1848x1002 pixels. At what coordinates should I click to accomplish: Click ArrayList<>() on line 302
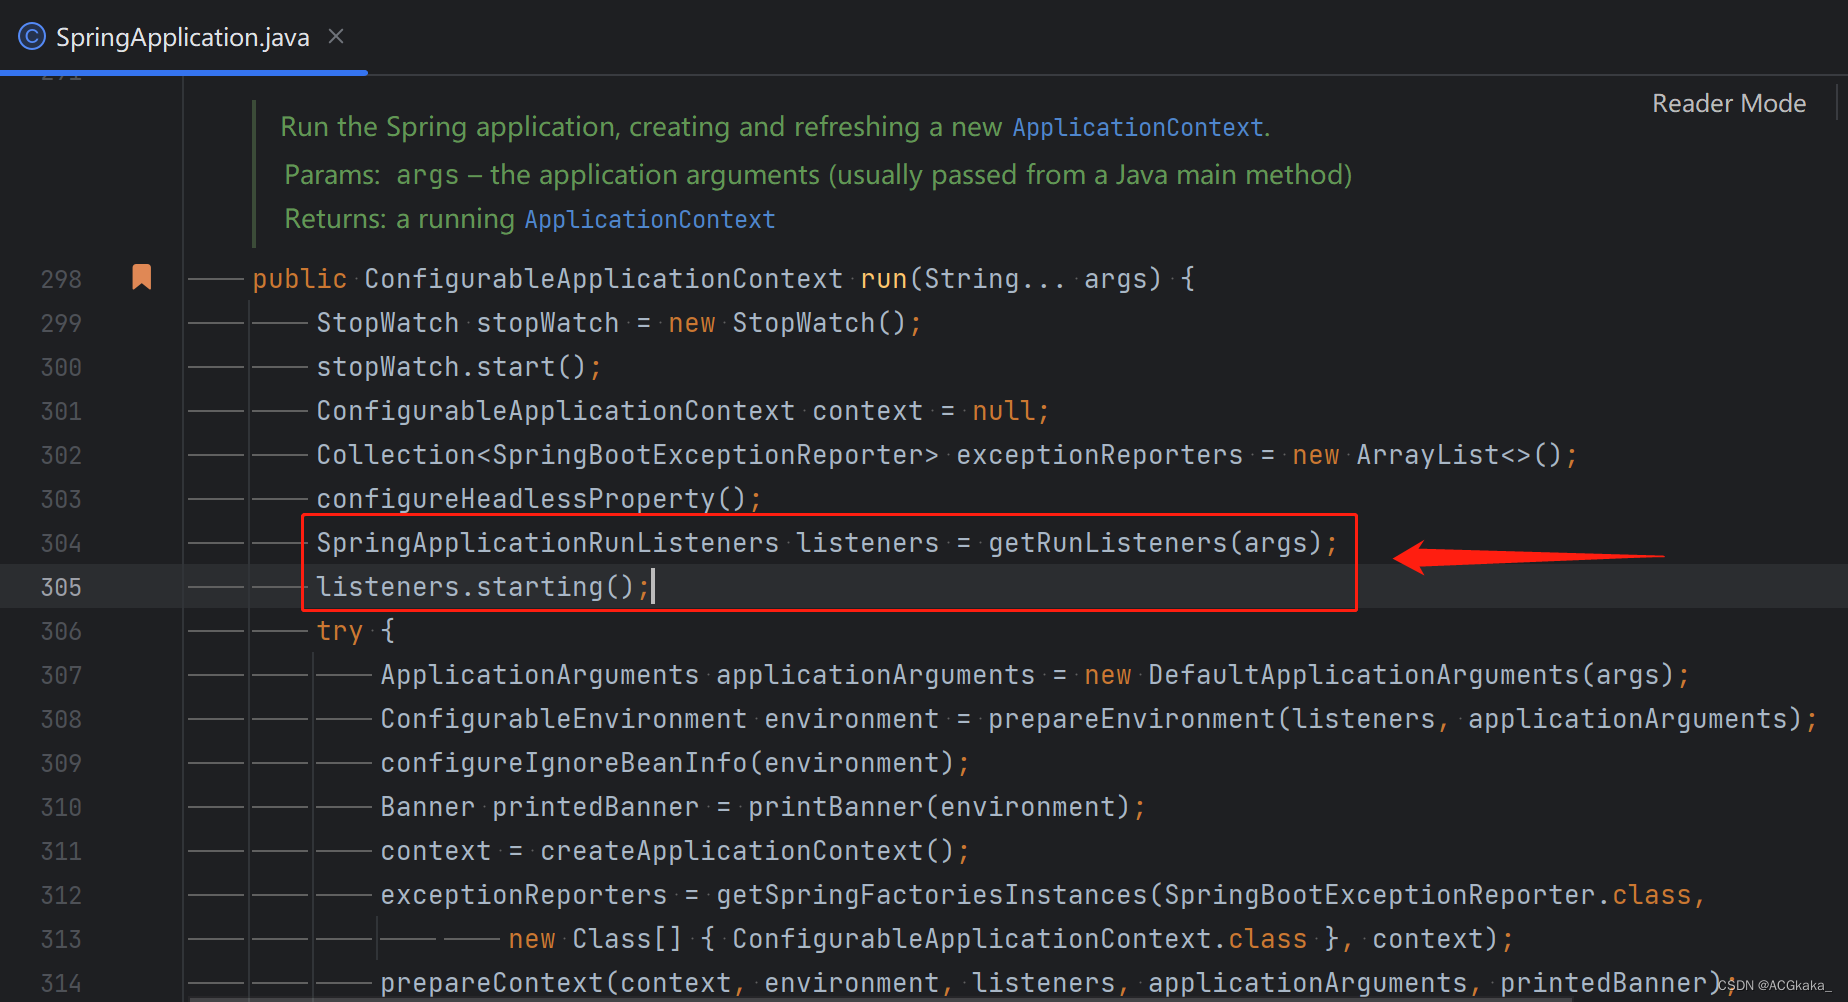pyautogui.click(x=1460, y=455)
